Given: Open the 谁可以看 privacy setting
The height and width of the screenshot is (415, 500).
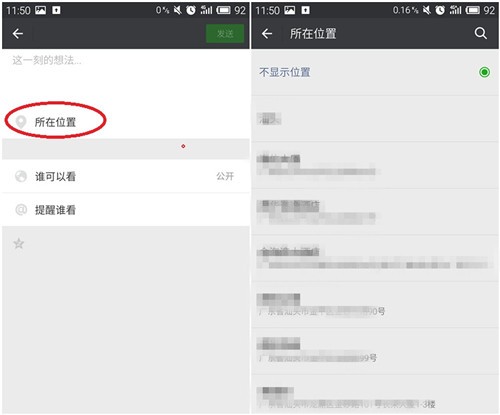Looking at the screenshot, I should (126, 176).
